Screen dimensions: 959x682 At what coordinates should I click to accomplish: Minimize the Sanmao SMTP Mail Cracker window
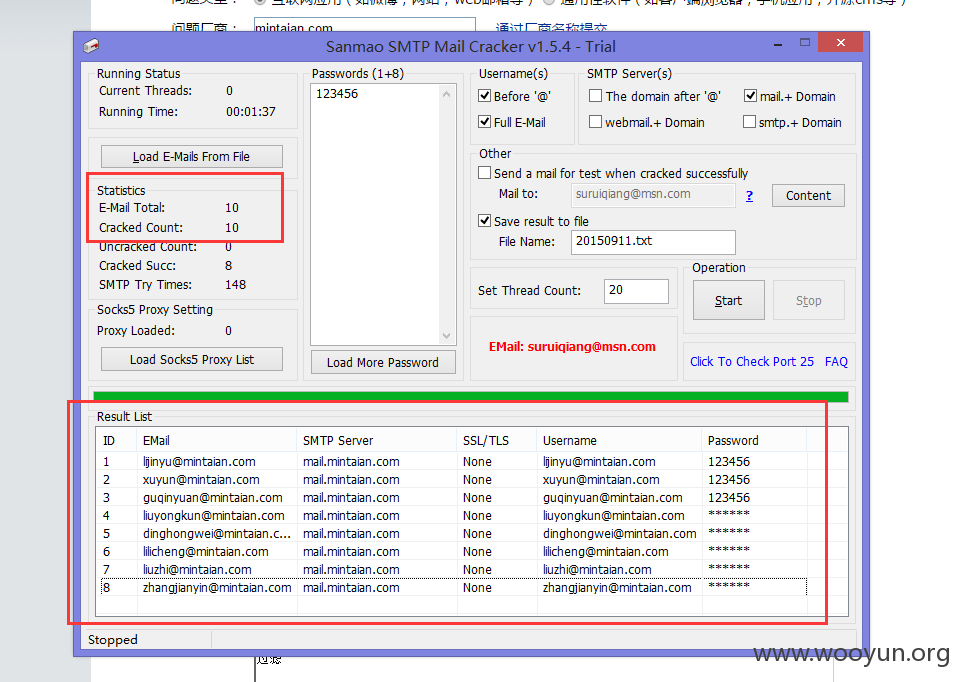(778, 44)
